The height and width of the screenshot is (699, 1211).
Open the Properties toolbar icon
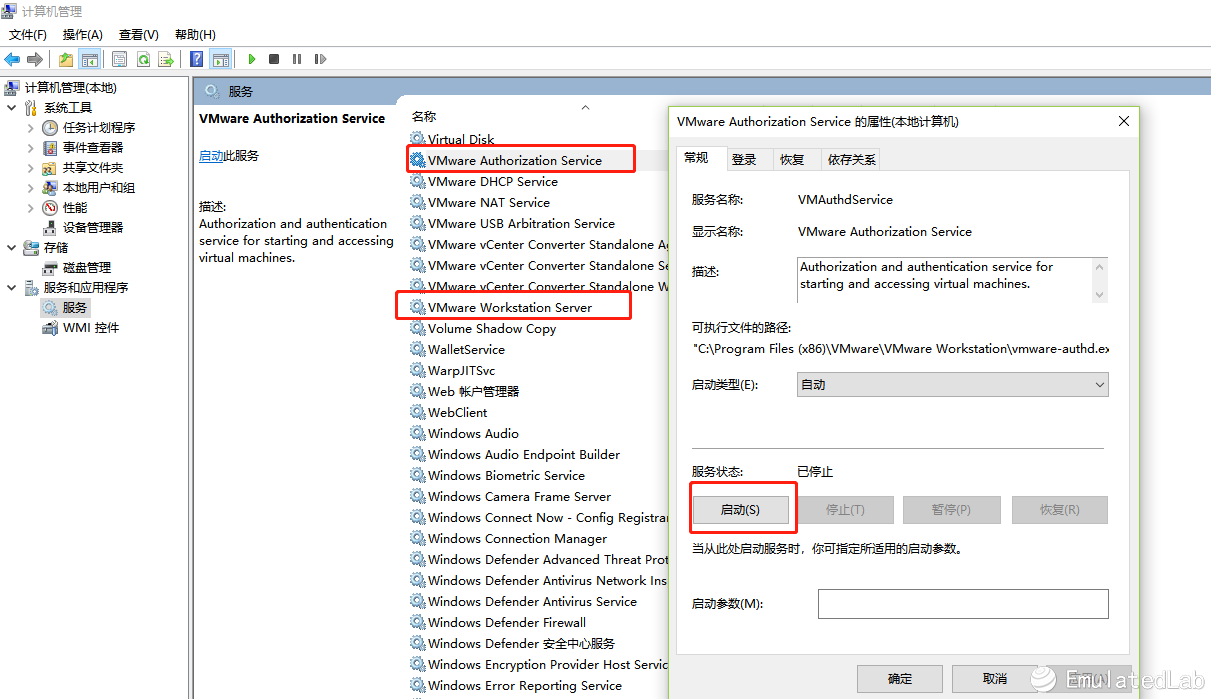coord(120,59)
